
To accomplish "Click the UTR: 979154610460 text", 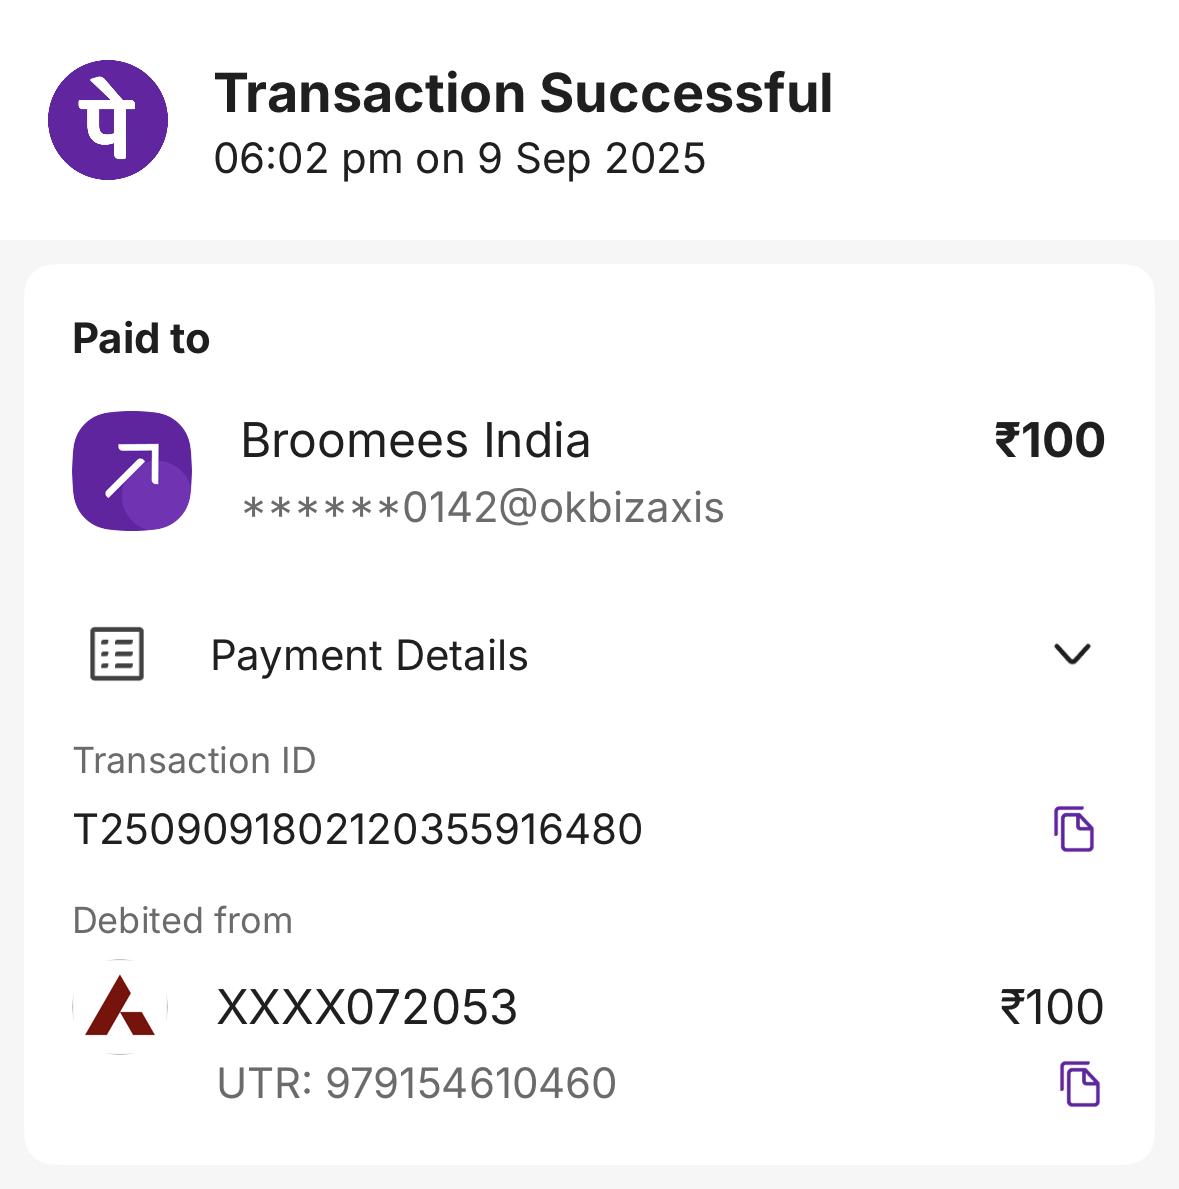I will click(416, 1083).
